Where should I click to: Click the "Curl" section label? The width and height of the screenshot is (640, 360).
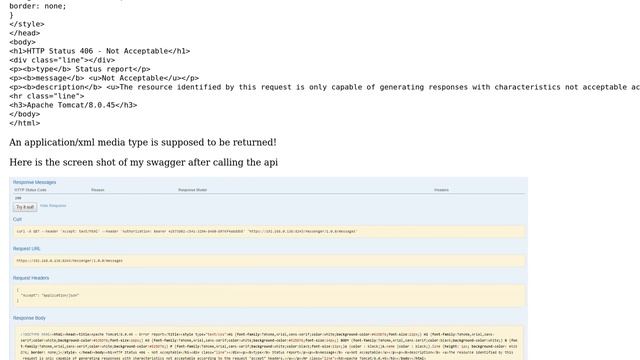(17, 219)
